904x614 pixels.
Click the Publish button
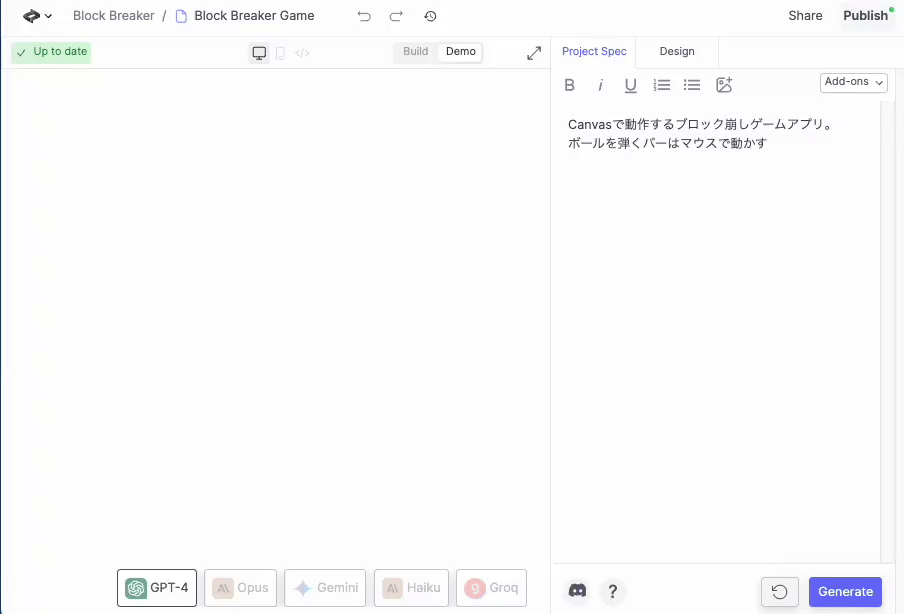tap(865, 16)
